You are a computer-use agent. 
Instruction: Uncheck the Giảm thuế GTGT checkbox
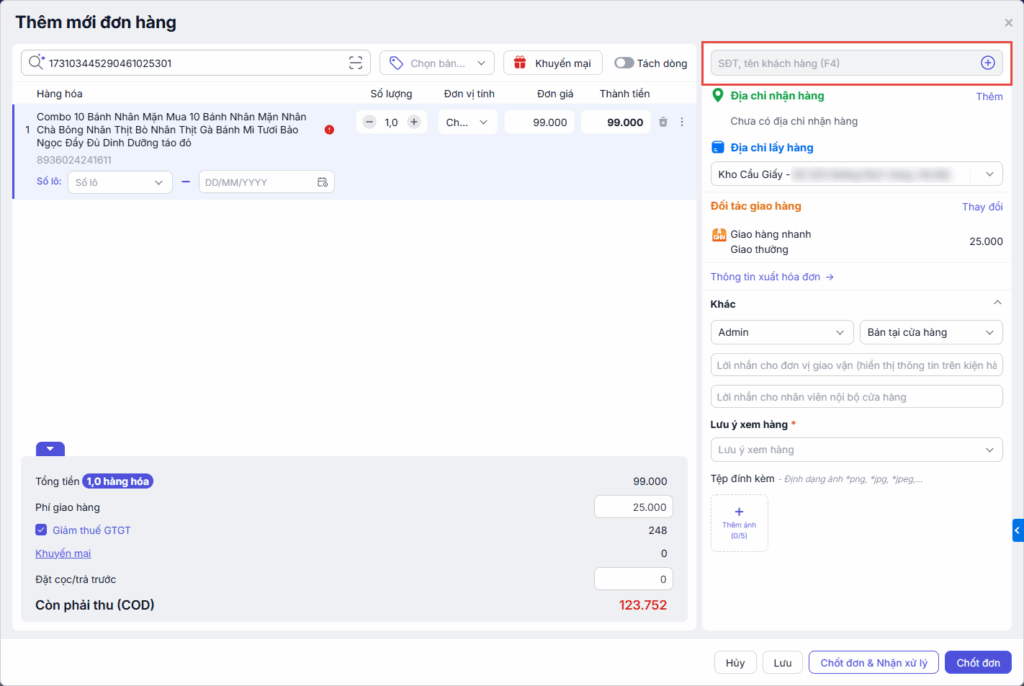tap(41, 530)
